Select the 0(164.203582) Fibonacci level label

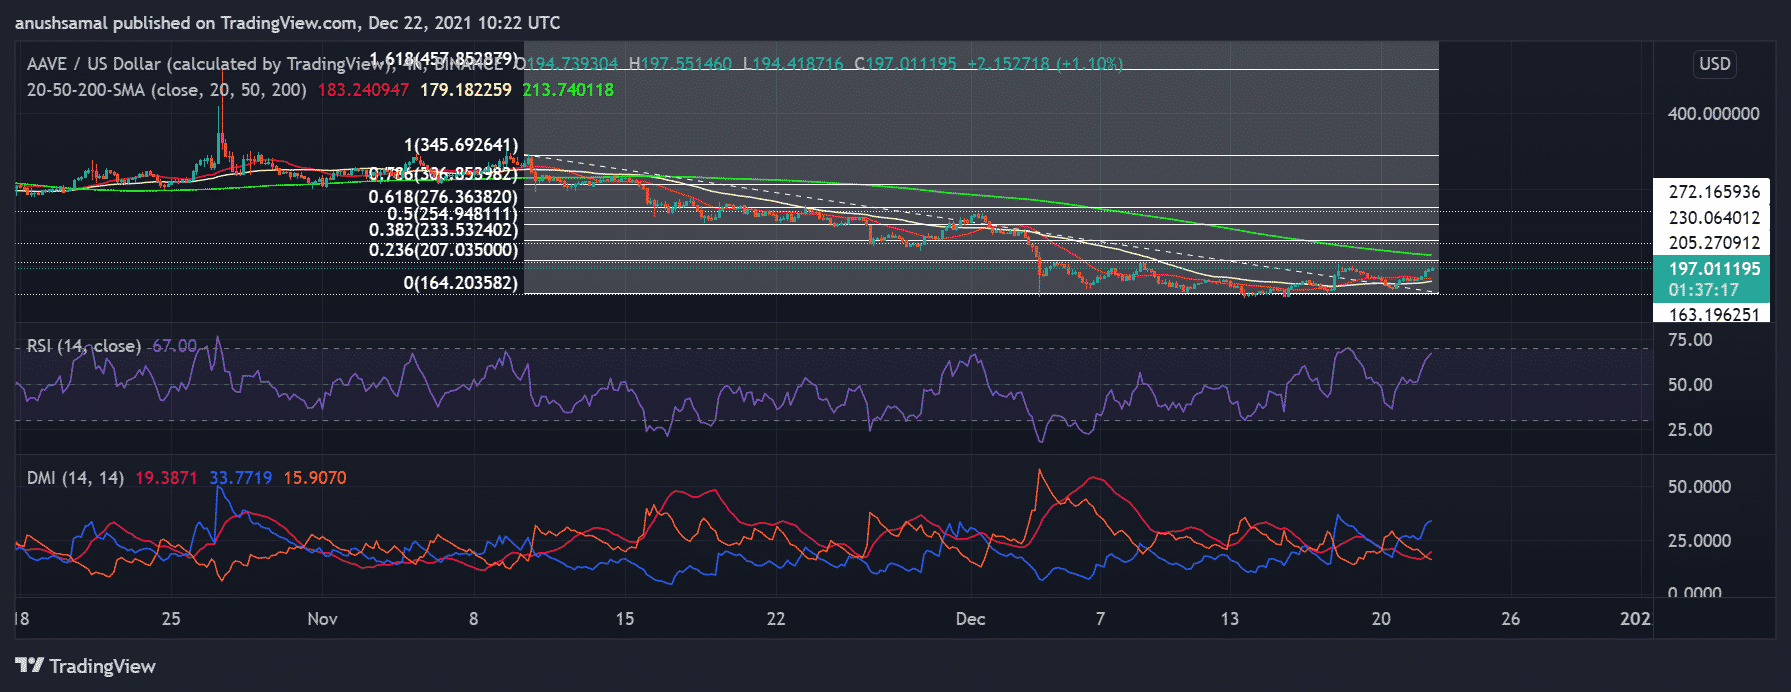click(461, 283)
